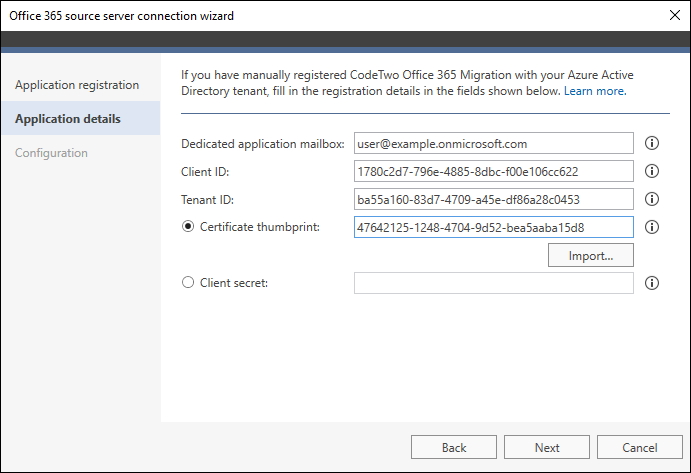This screenshot has width=691, height=473.
Task: Close the wizard window with X
Action: click(x=675, y=15)
